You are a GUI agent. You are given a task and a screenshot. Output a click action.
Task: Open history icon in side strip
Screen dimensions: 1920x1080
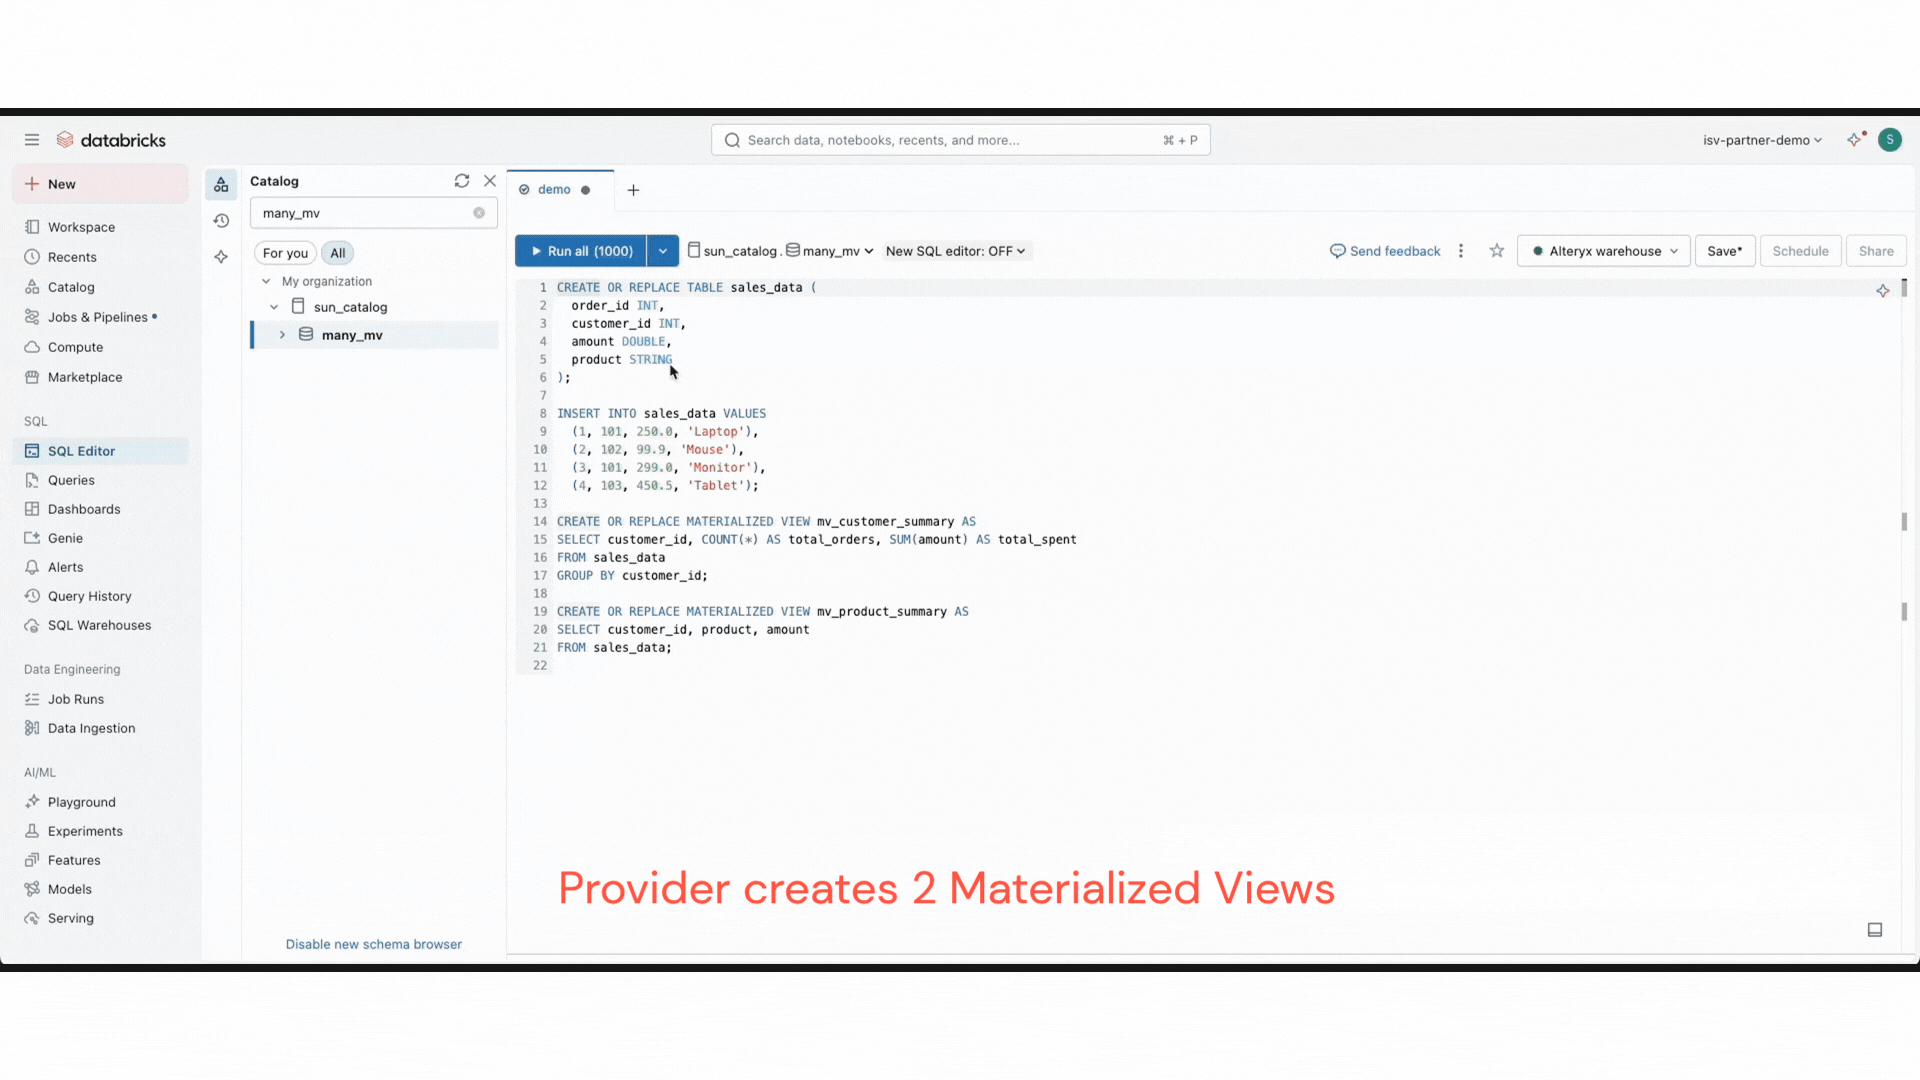click(221, 221)
